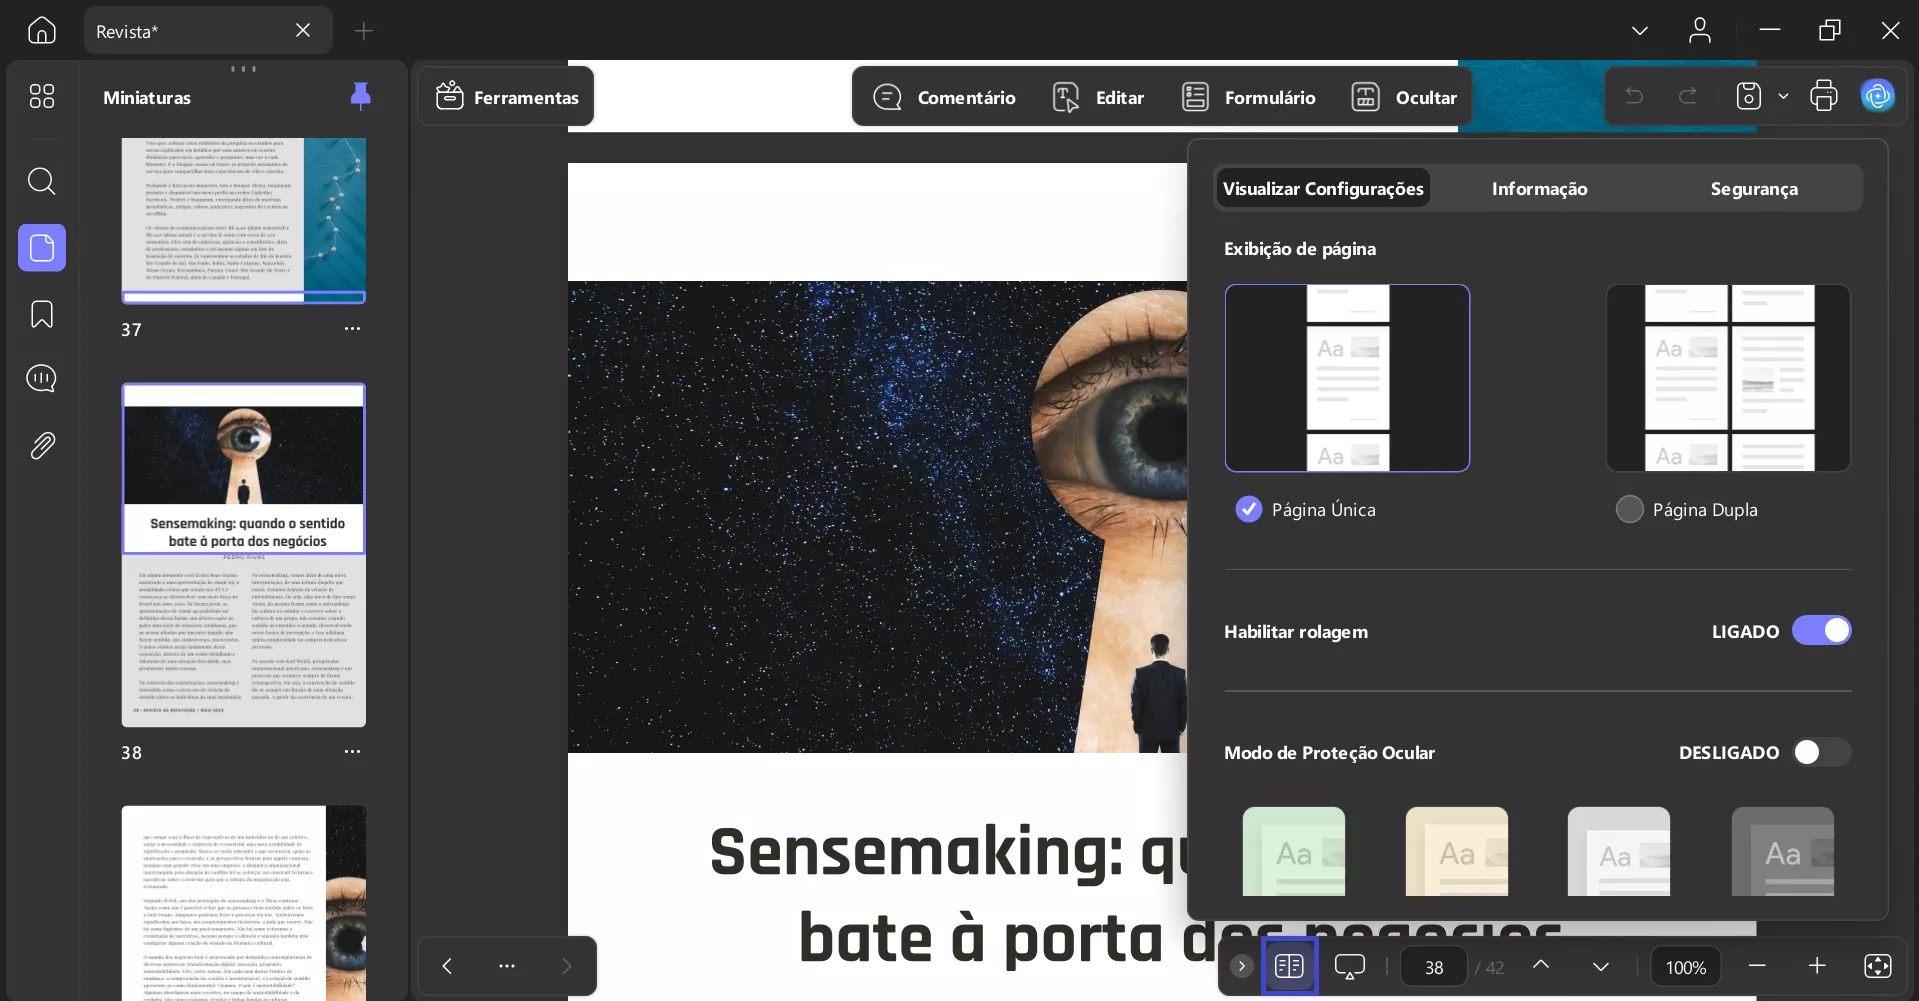Screen dimensions: 1919x1001
Task: Open options menu for page 37
Action: click(352, 328)
